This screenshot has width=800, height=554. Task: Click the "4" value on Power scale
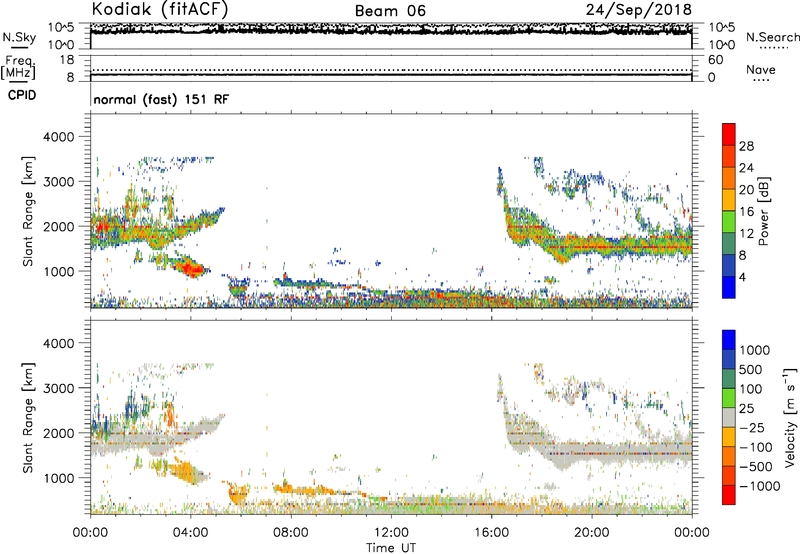(742, 277)
